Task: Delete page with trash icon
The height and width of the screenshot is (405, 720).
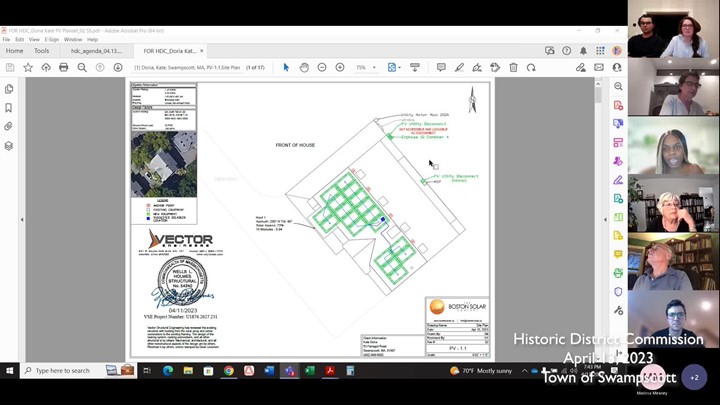Action: (513, 68)
